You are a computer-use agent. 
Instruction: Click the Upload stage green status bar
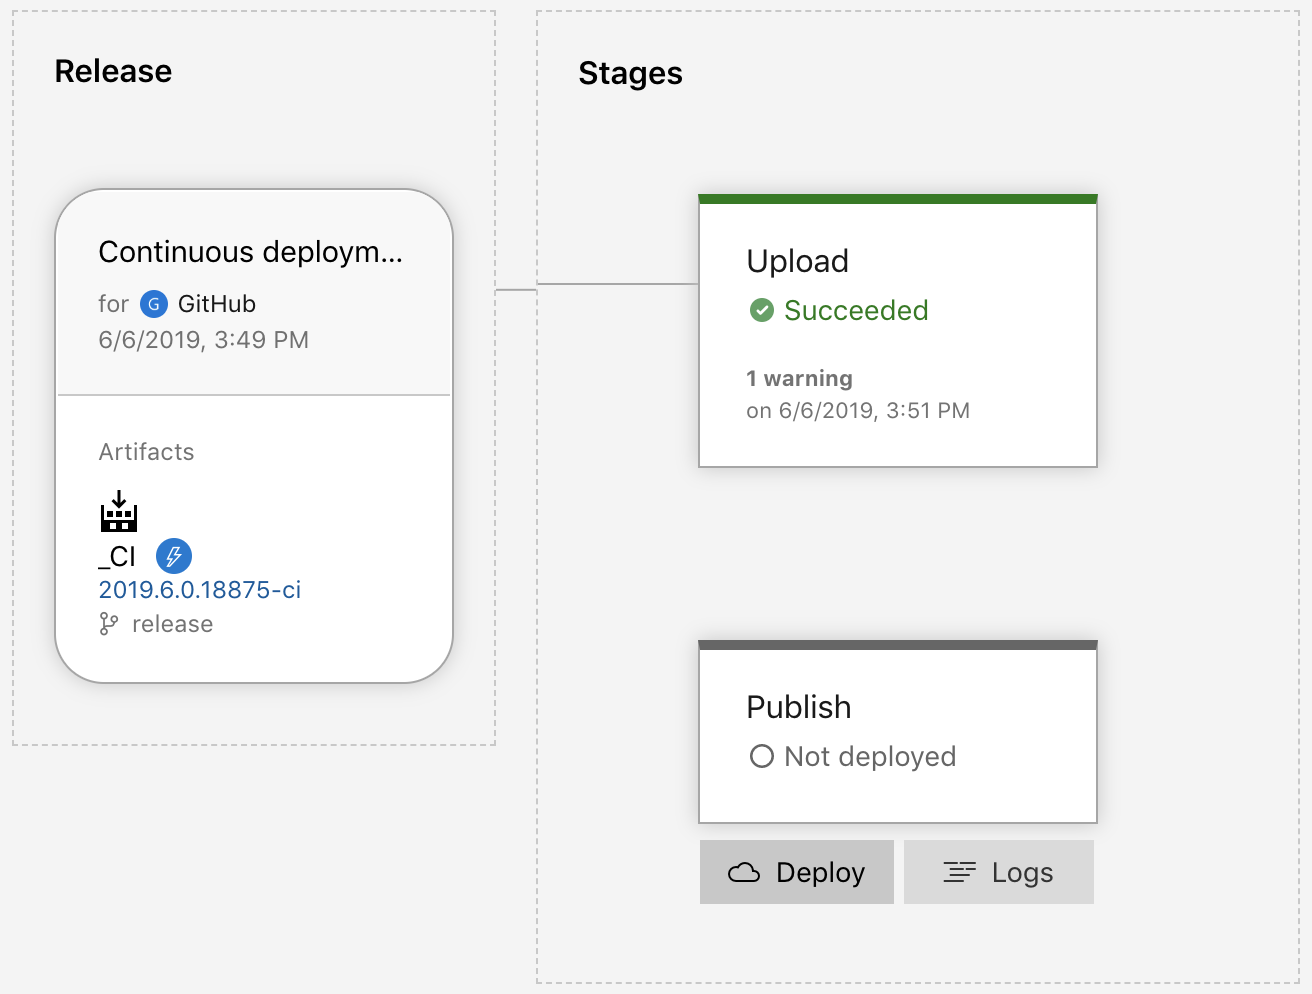[897, 197]
